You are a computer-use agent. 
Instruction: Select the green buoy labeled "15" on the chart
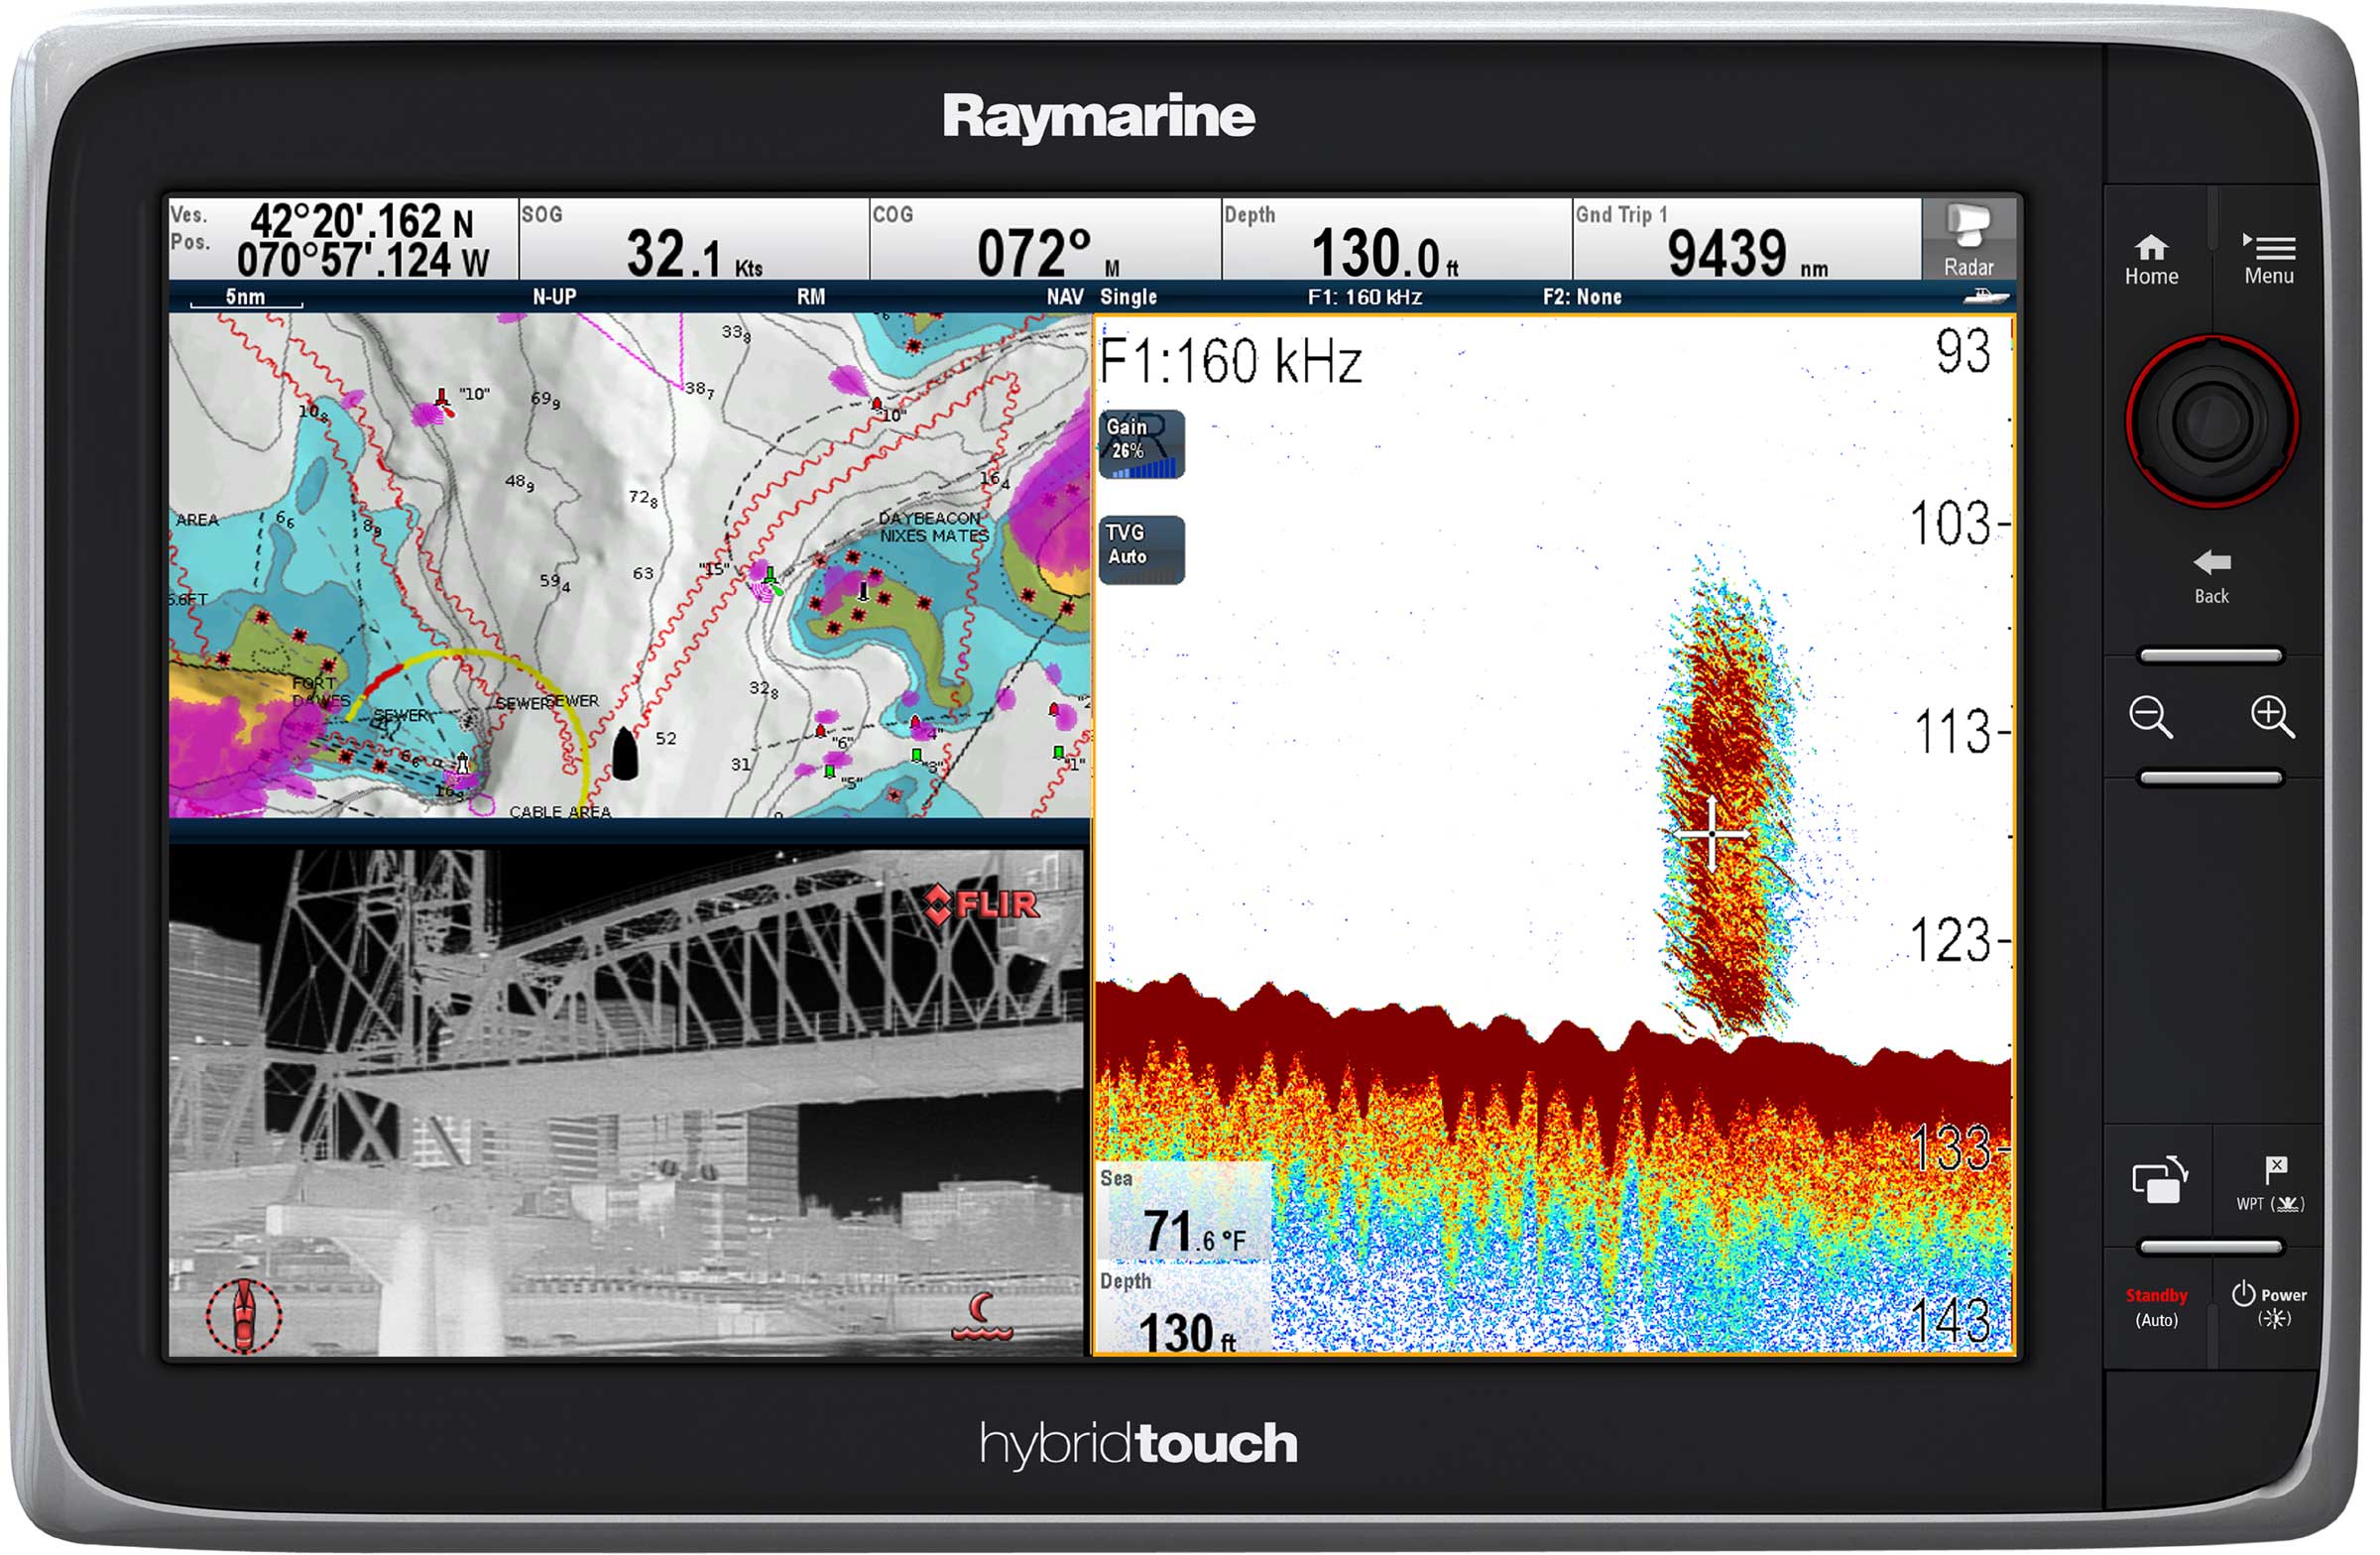coord(769,579)
